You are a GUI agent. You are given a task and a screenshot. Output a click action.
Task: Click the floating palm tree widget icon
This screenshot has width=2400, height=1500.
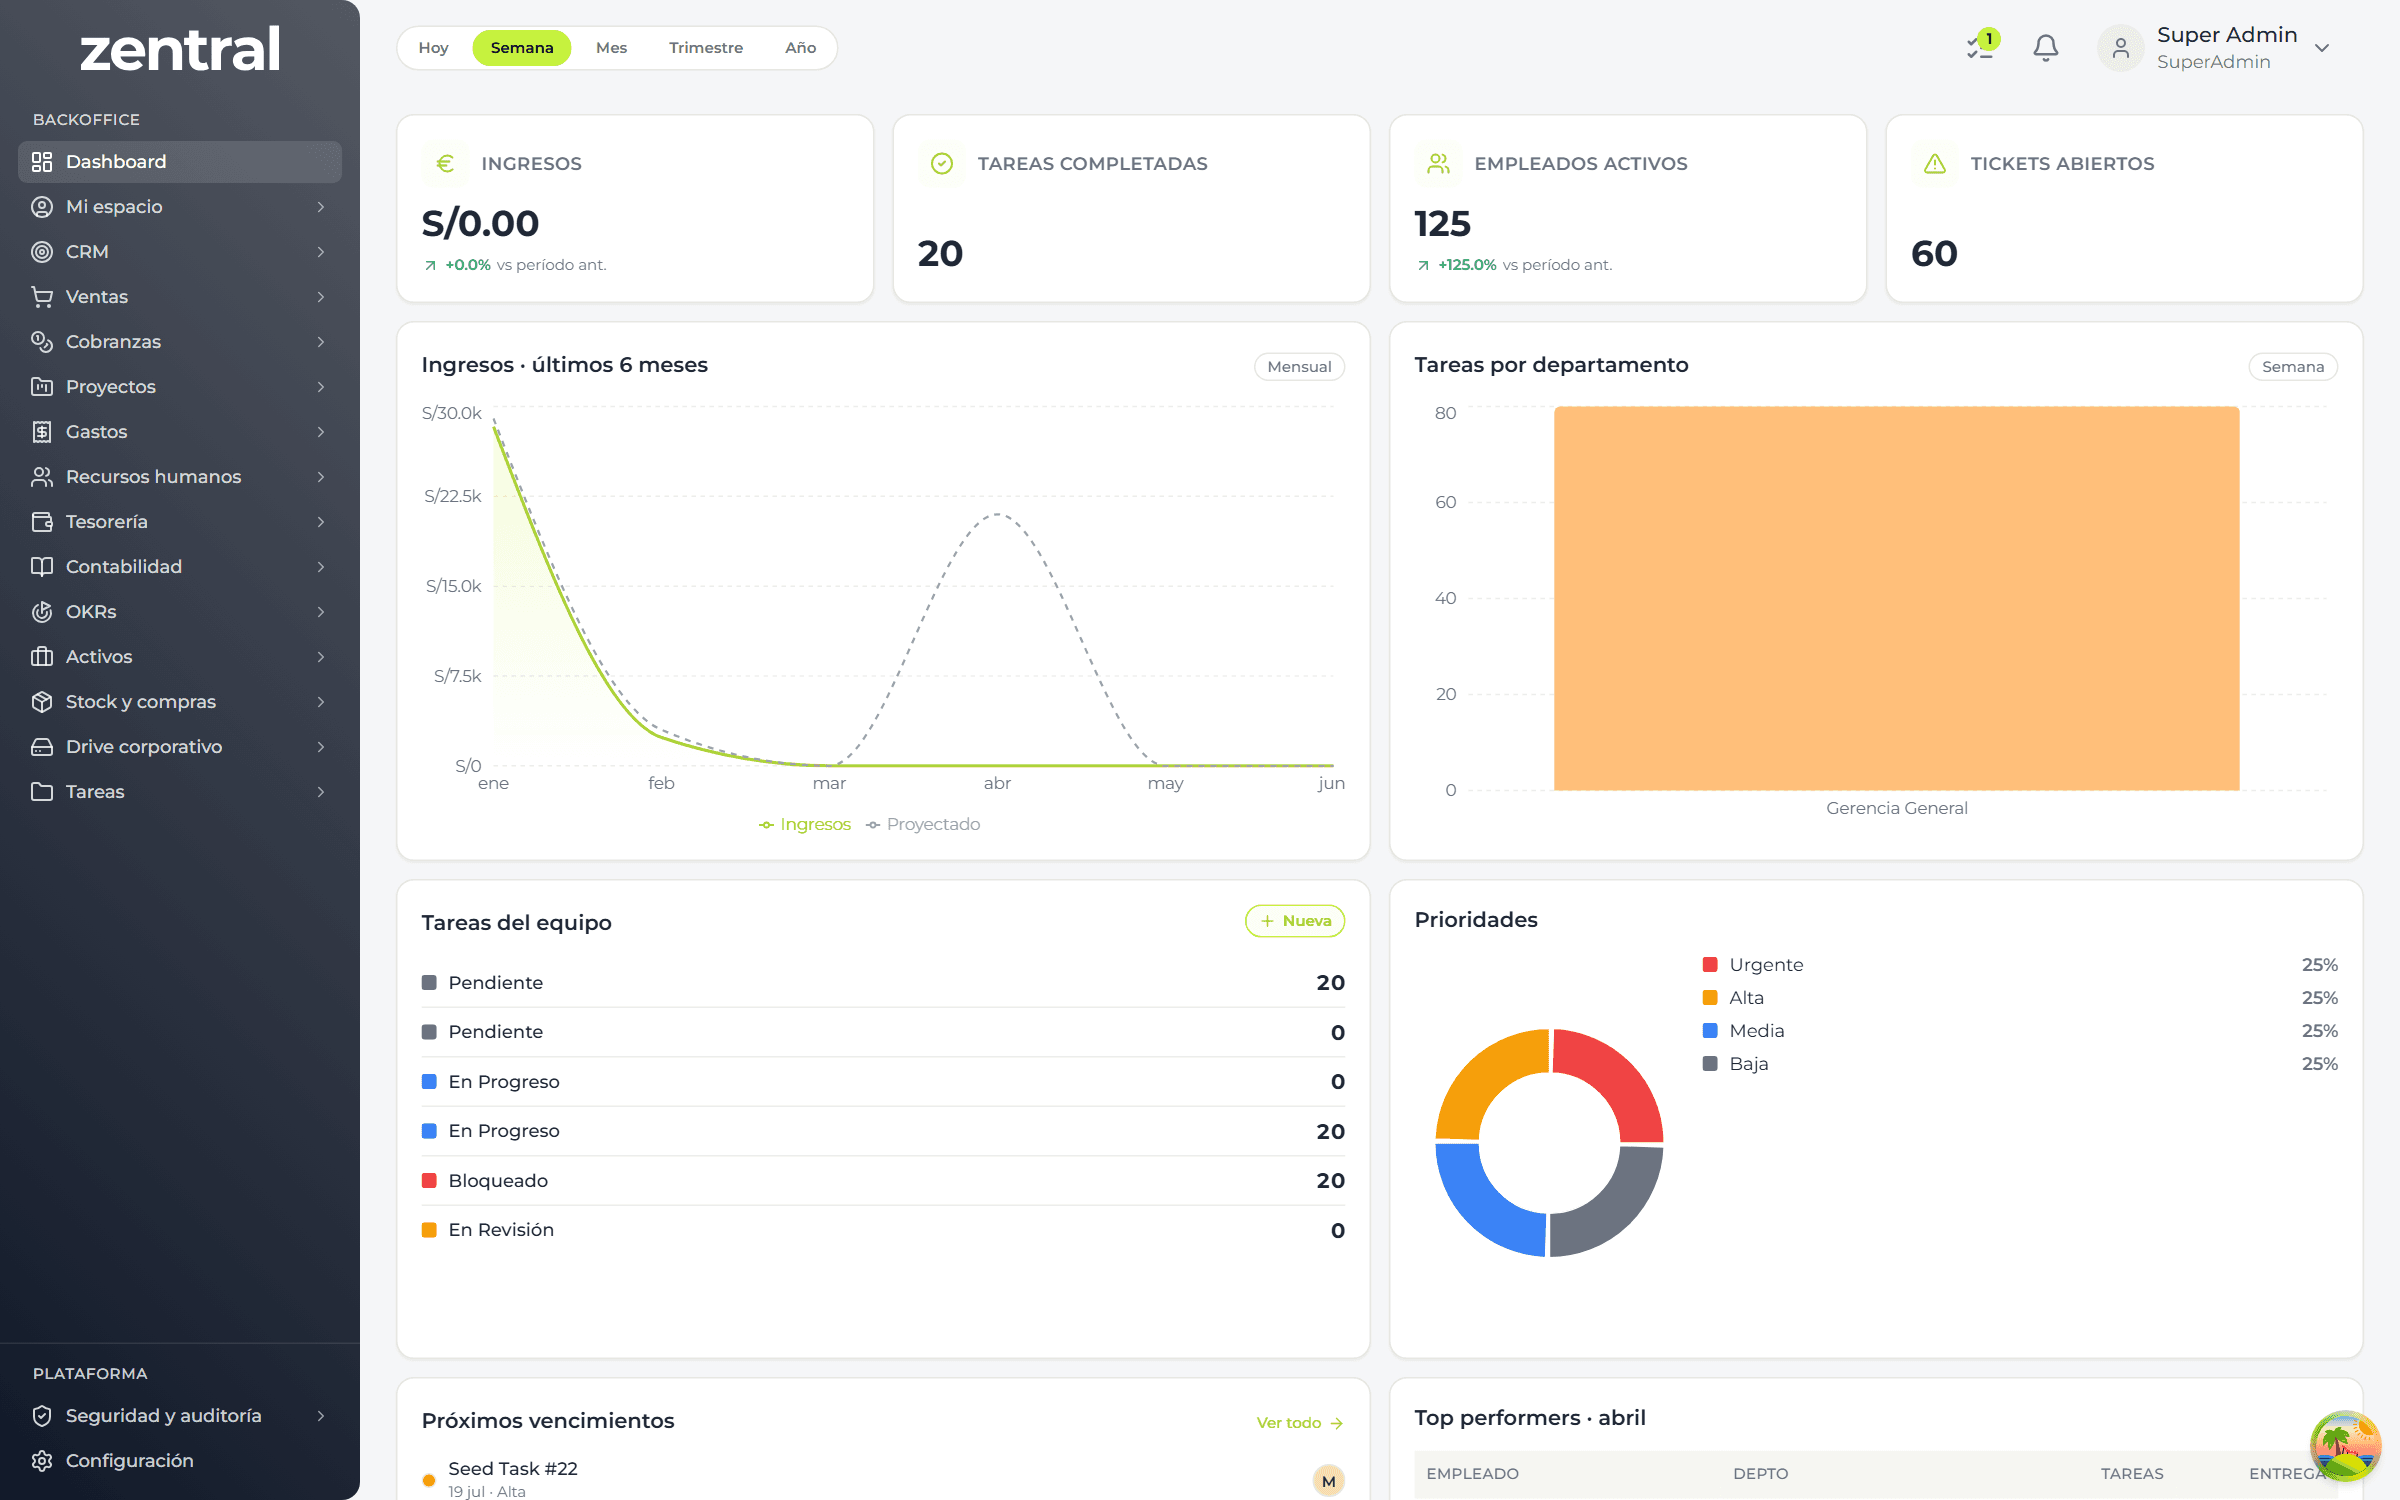(2344, 1445)
